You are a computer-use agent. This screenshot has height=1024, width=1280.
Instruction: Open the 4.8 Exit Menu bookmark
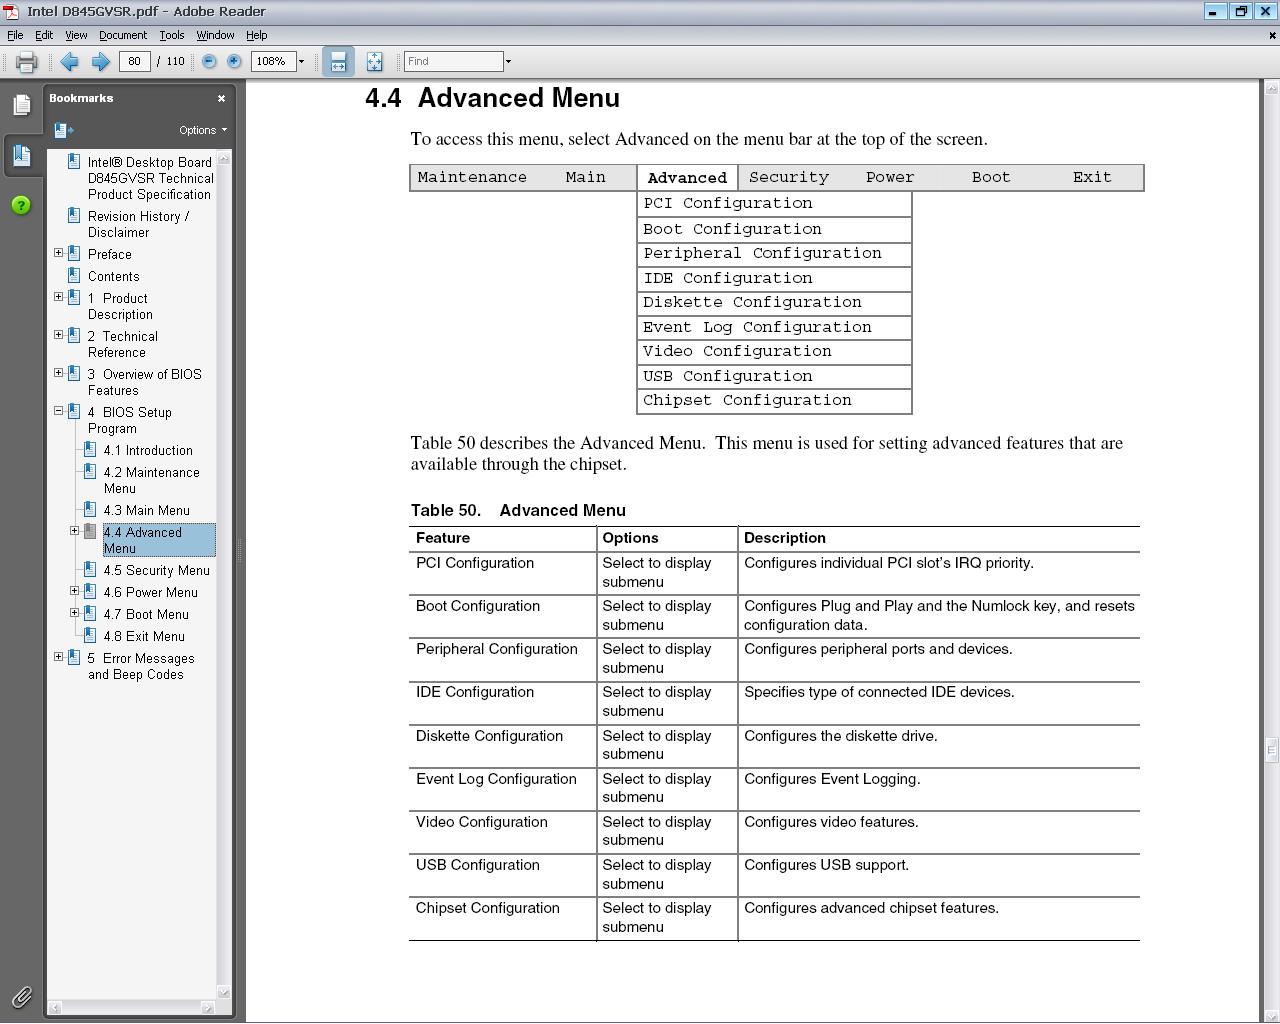[144, 636]
